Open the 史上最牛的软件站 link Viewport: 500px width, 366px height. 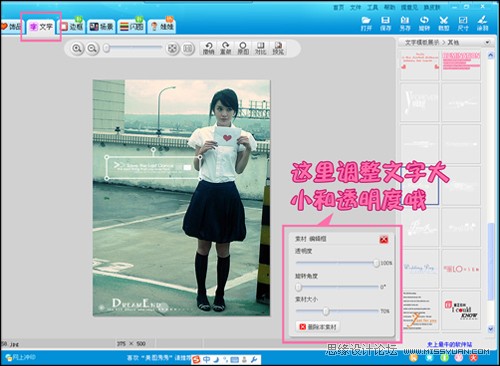pos(450,344)
